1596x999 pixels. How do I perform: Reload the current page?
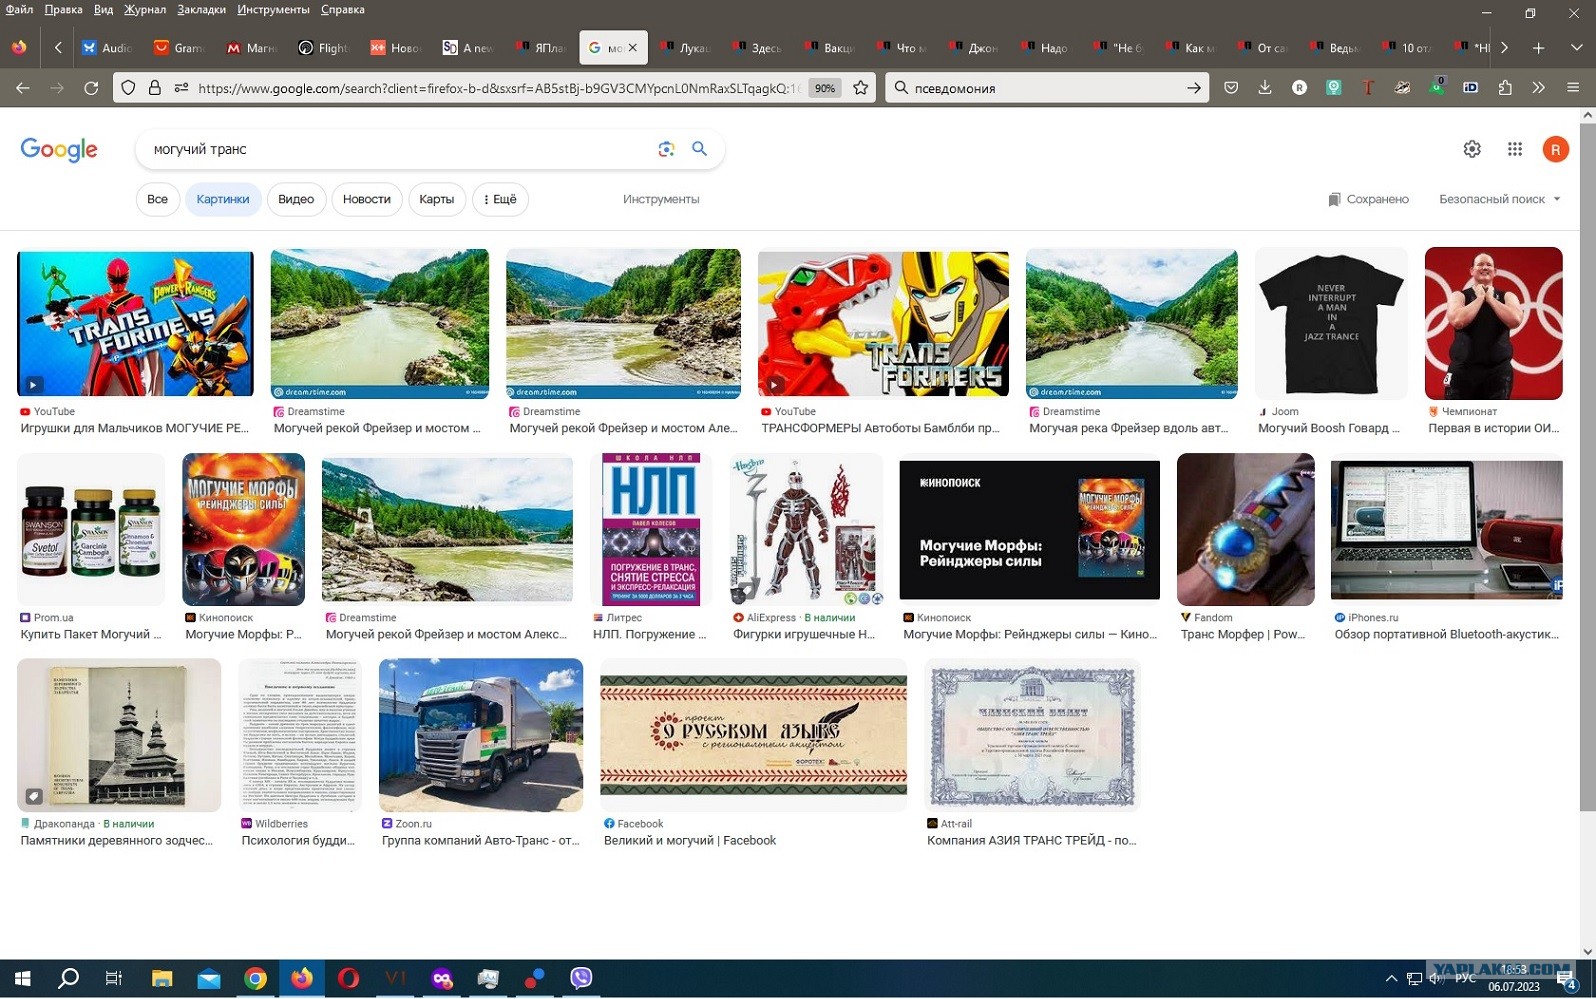pyautogui.click(x=91, y=88)
